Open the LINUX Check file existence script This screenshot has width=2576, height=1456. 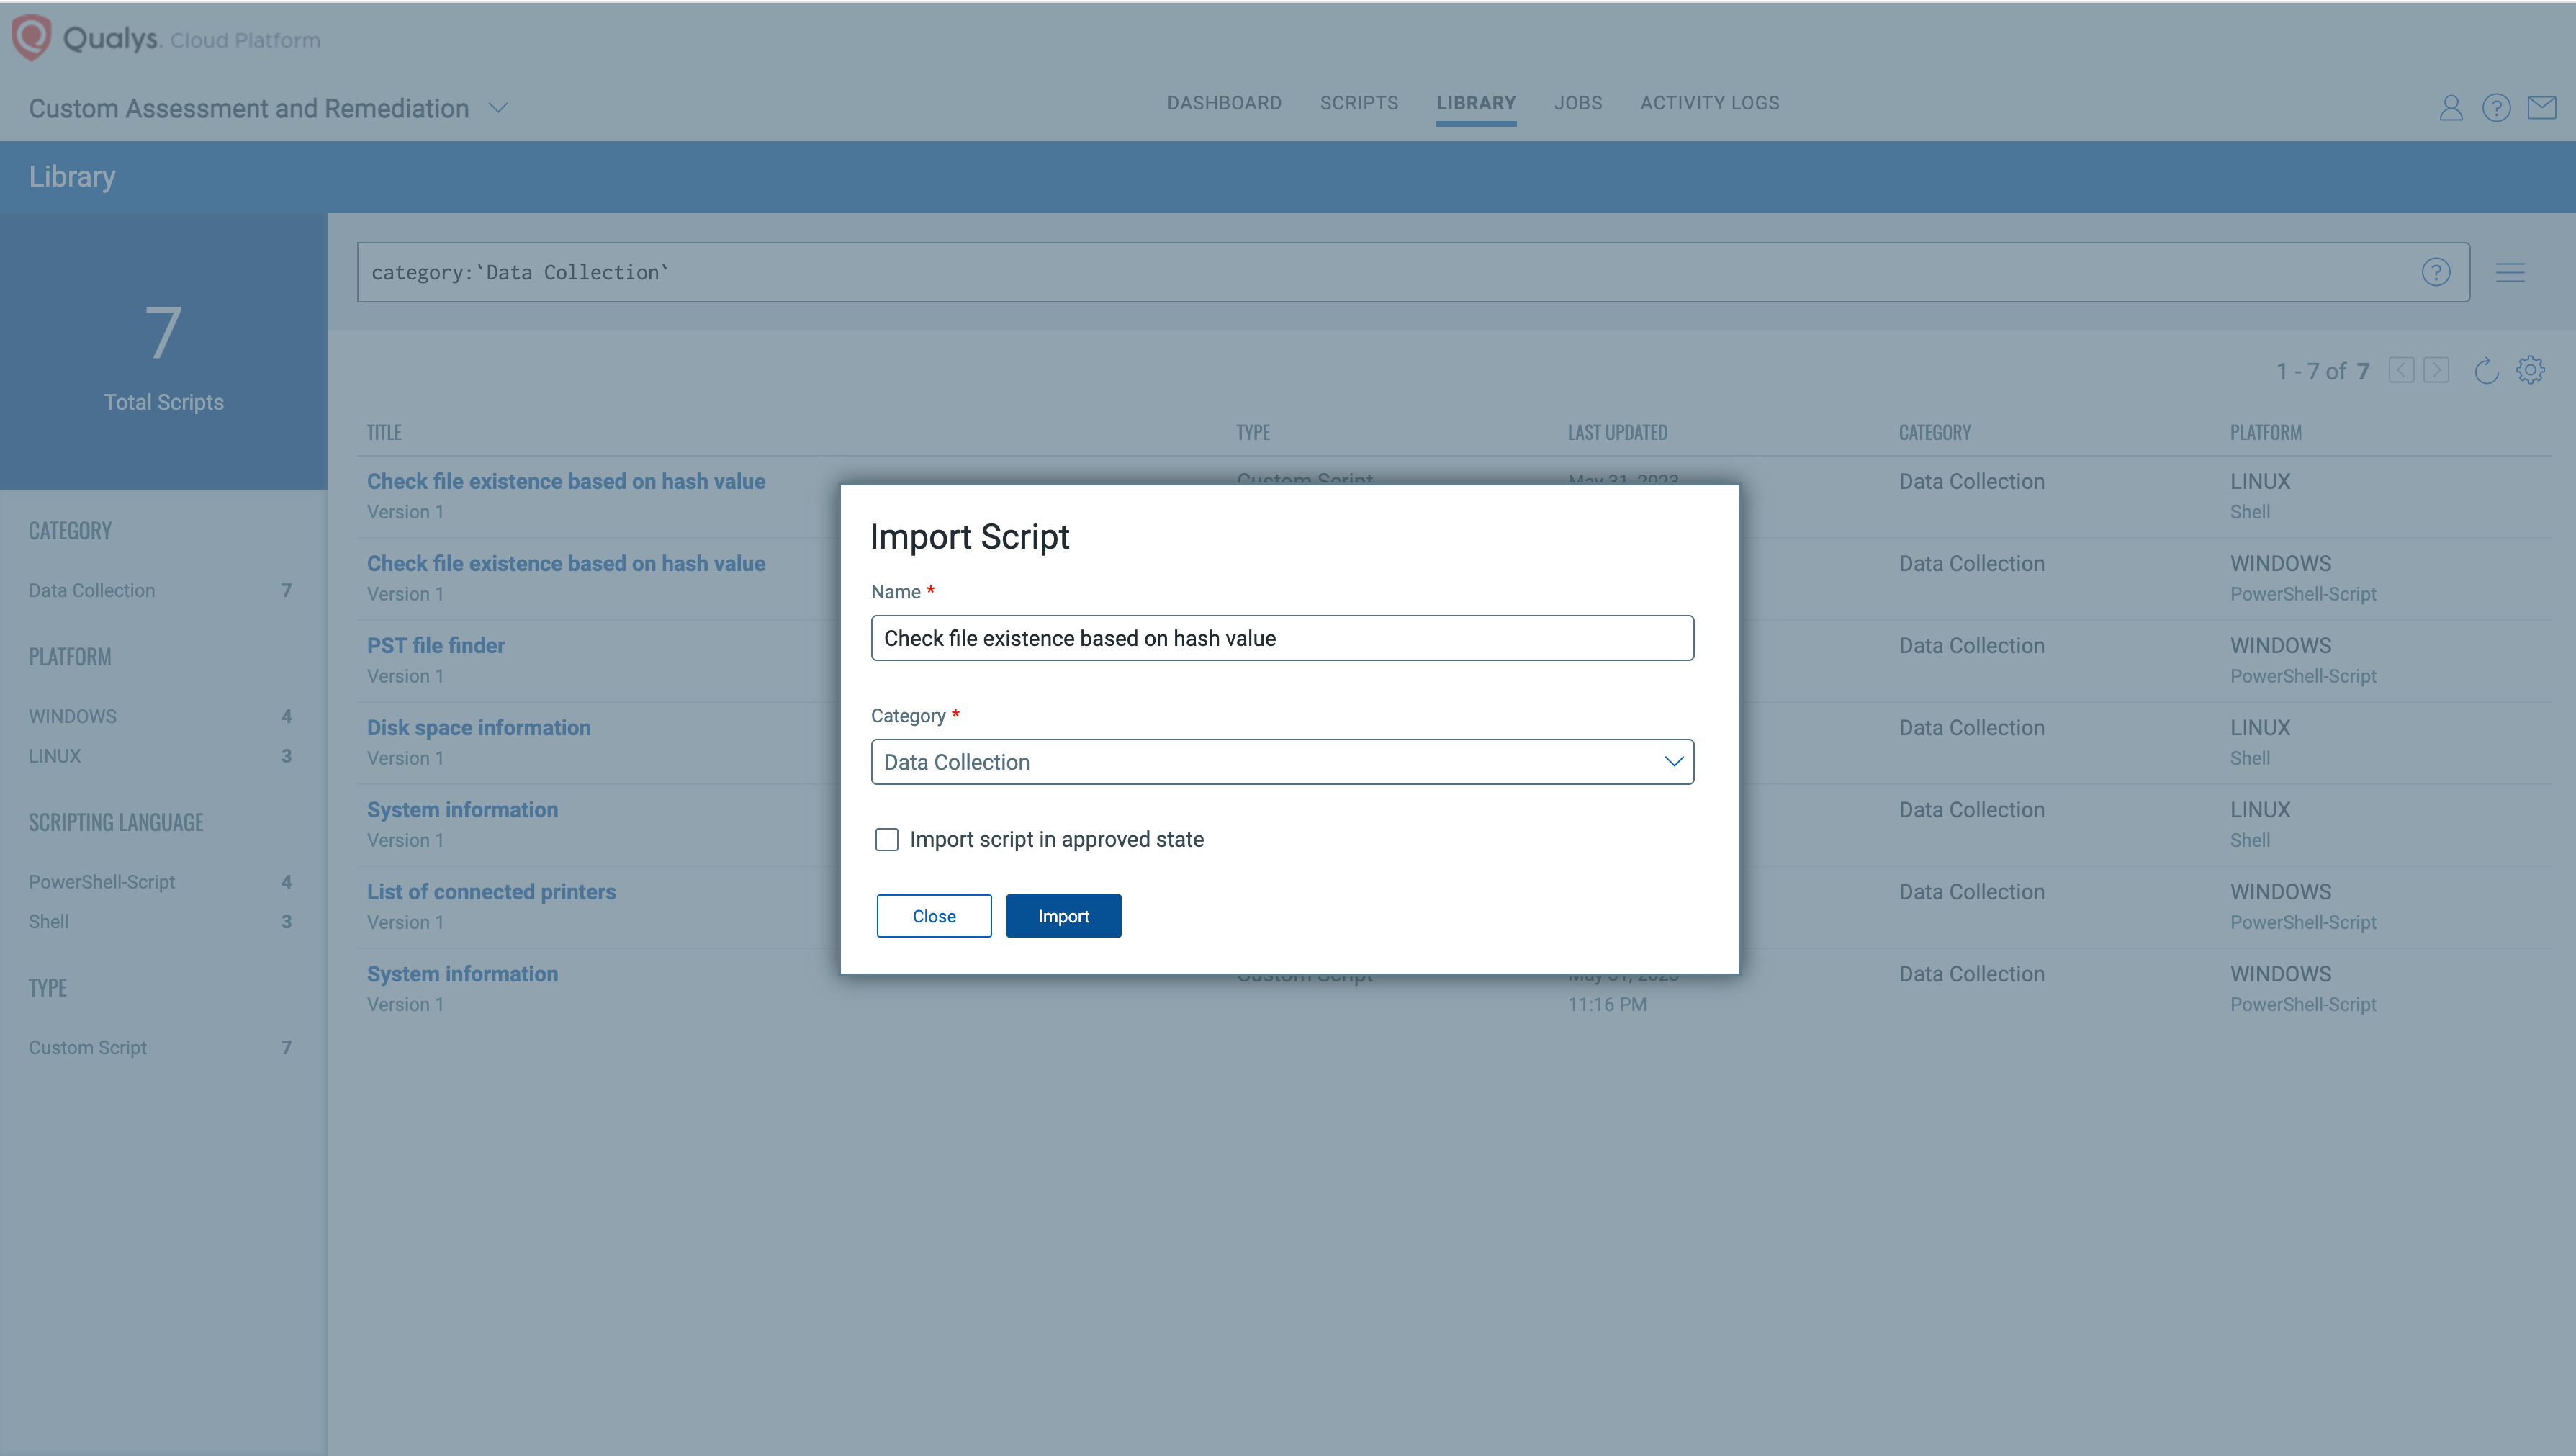tap(566, 481)
